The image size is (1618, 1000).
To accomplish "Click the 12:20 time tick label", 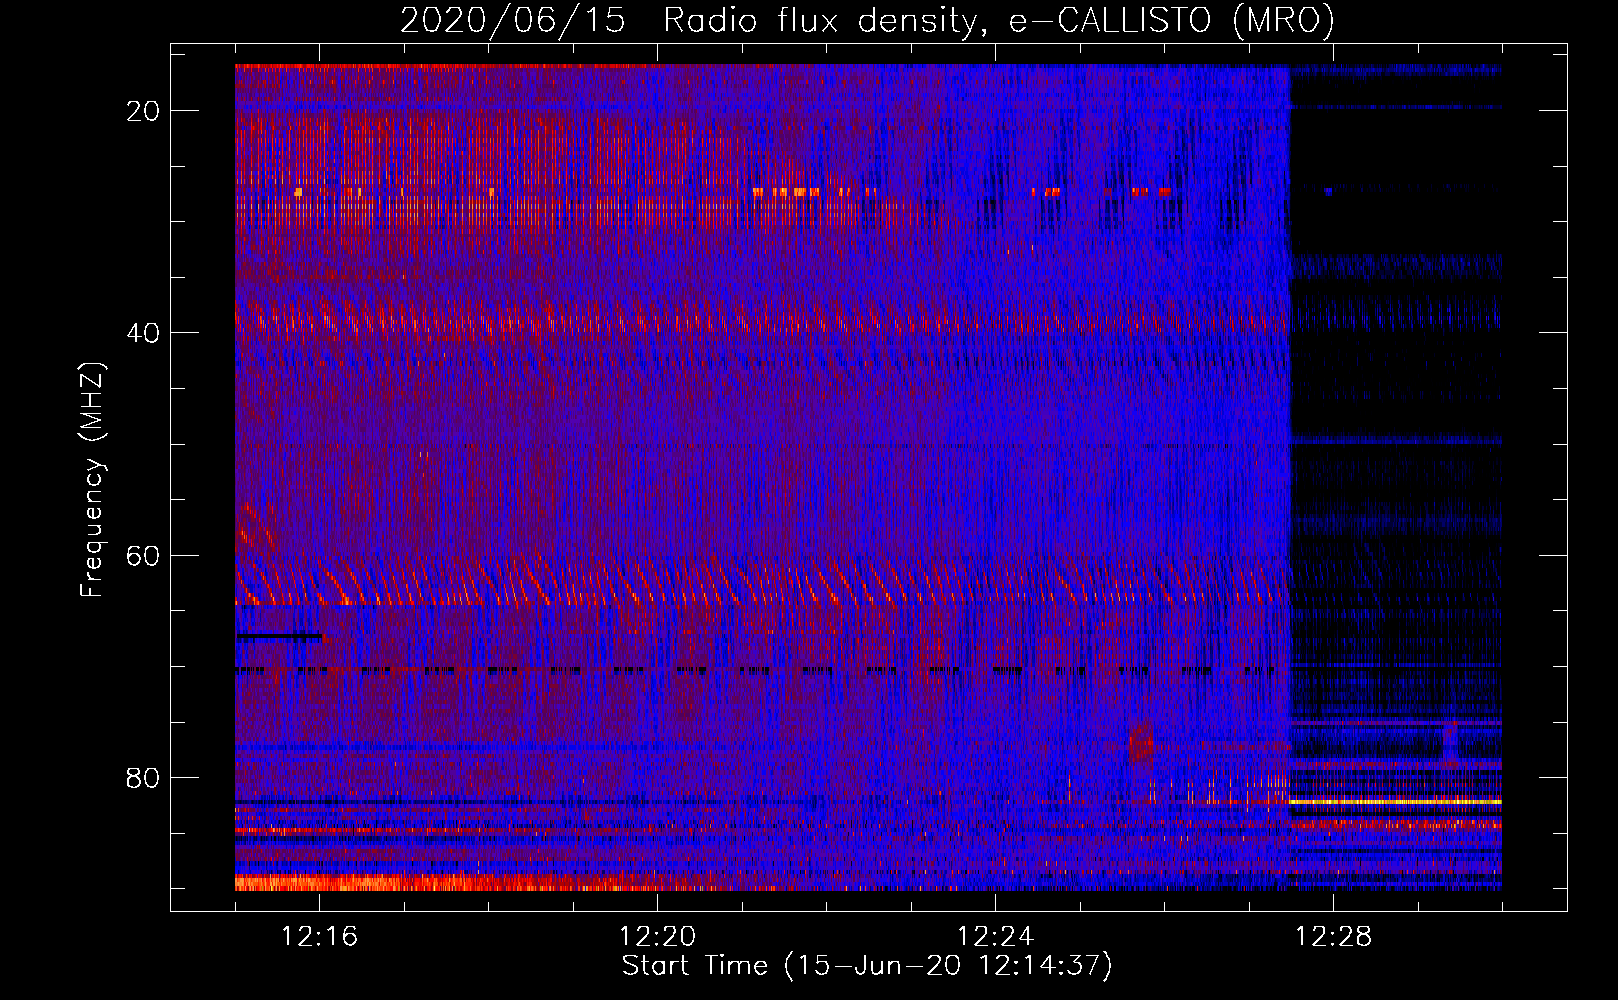I will (x=657, y=937).
